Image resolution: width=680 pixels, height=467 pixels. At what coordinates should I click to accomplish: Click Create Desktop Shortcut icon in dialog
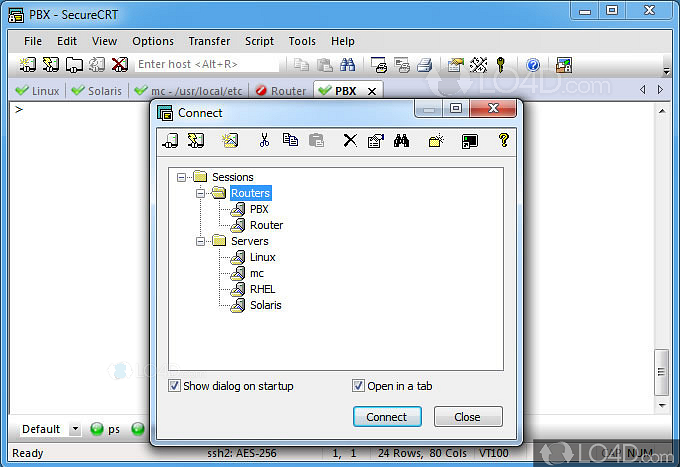coord(470,140)
